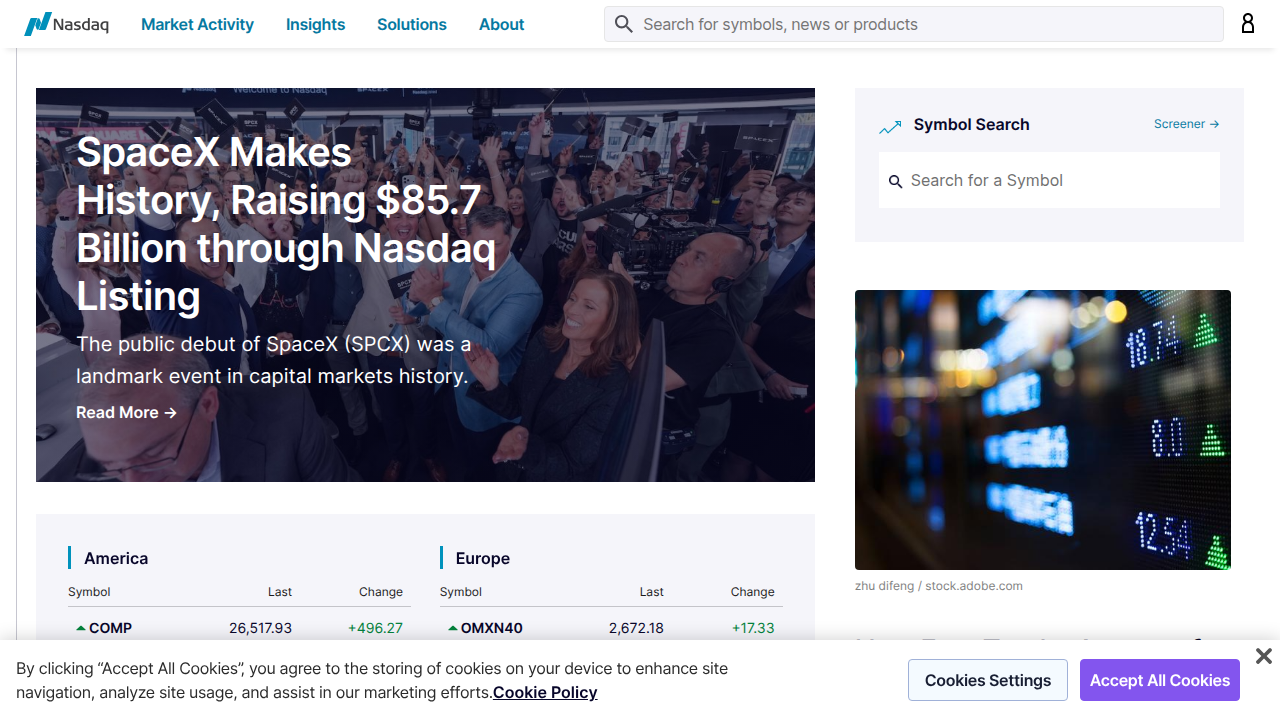Click the zhu difeng image credit text
Screen dimensions: 1280x720
[939, 586]
